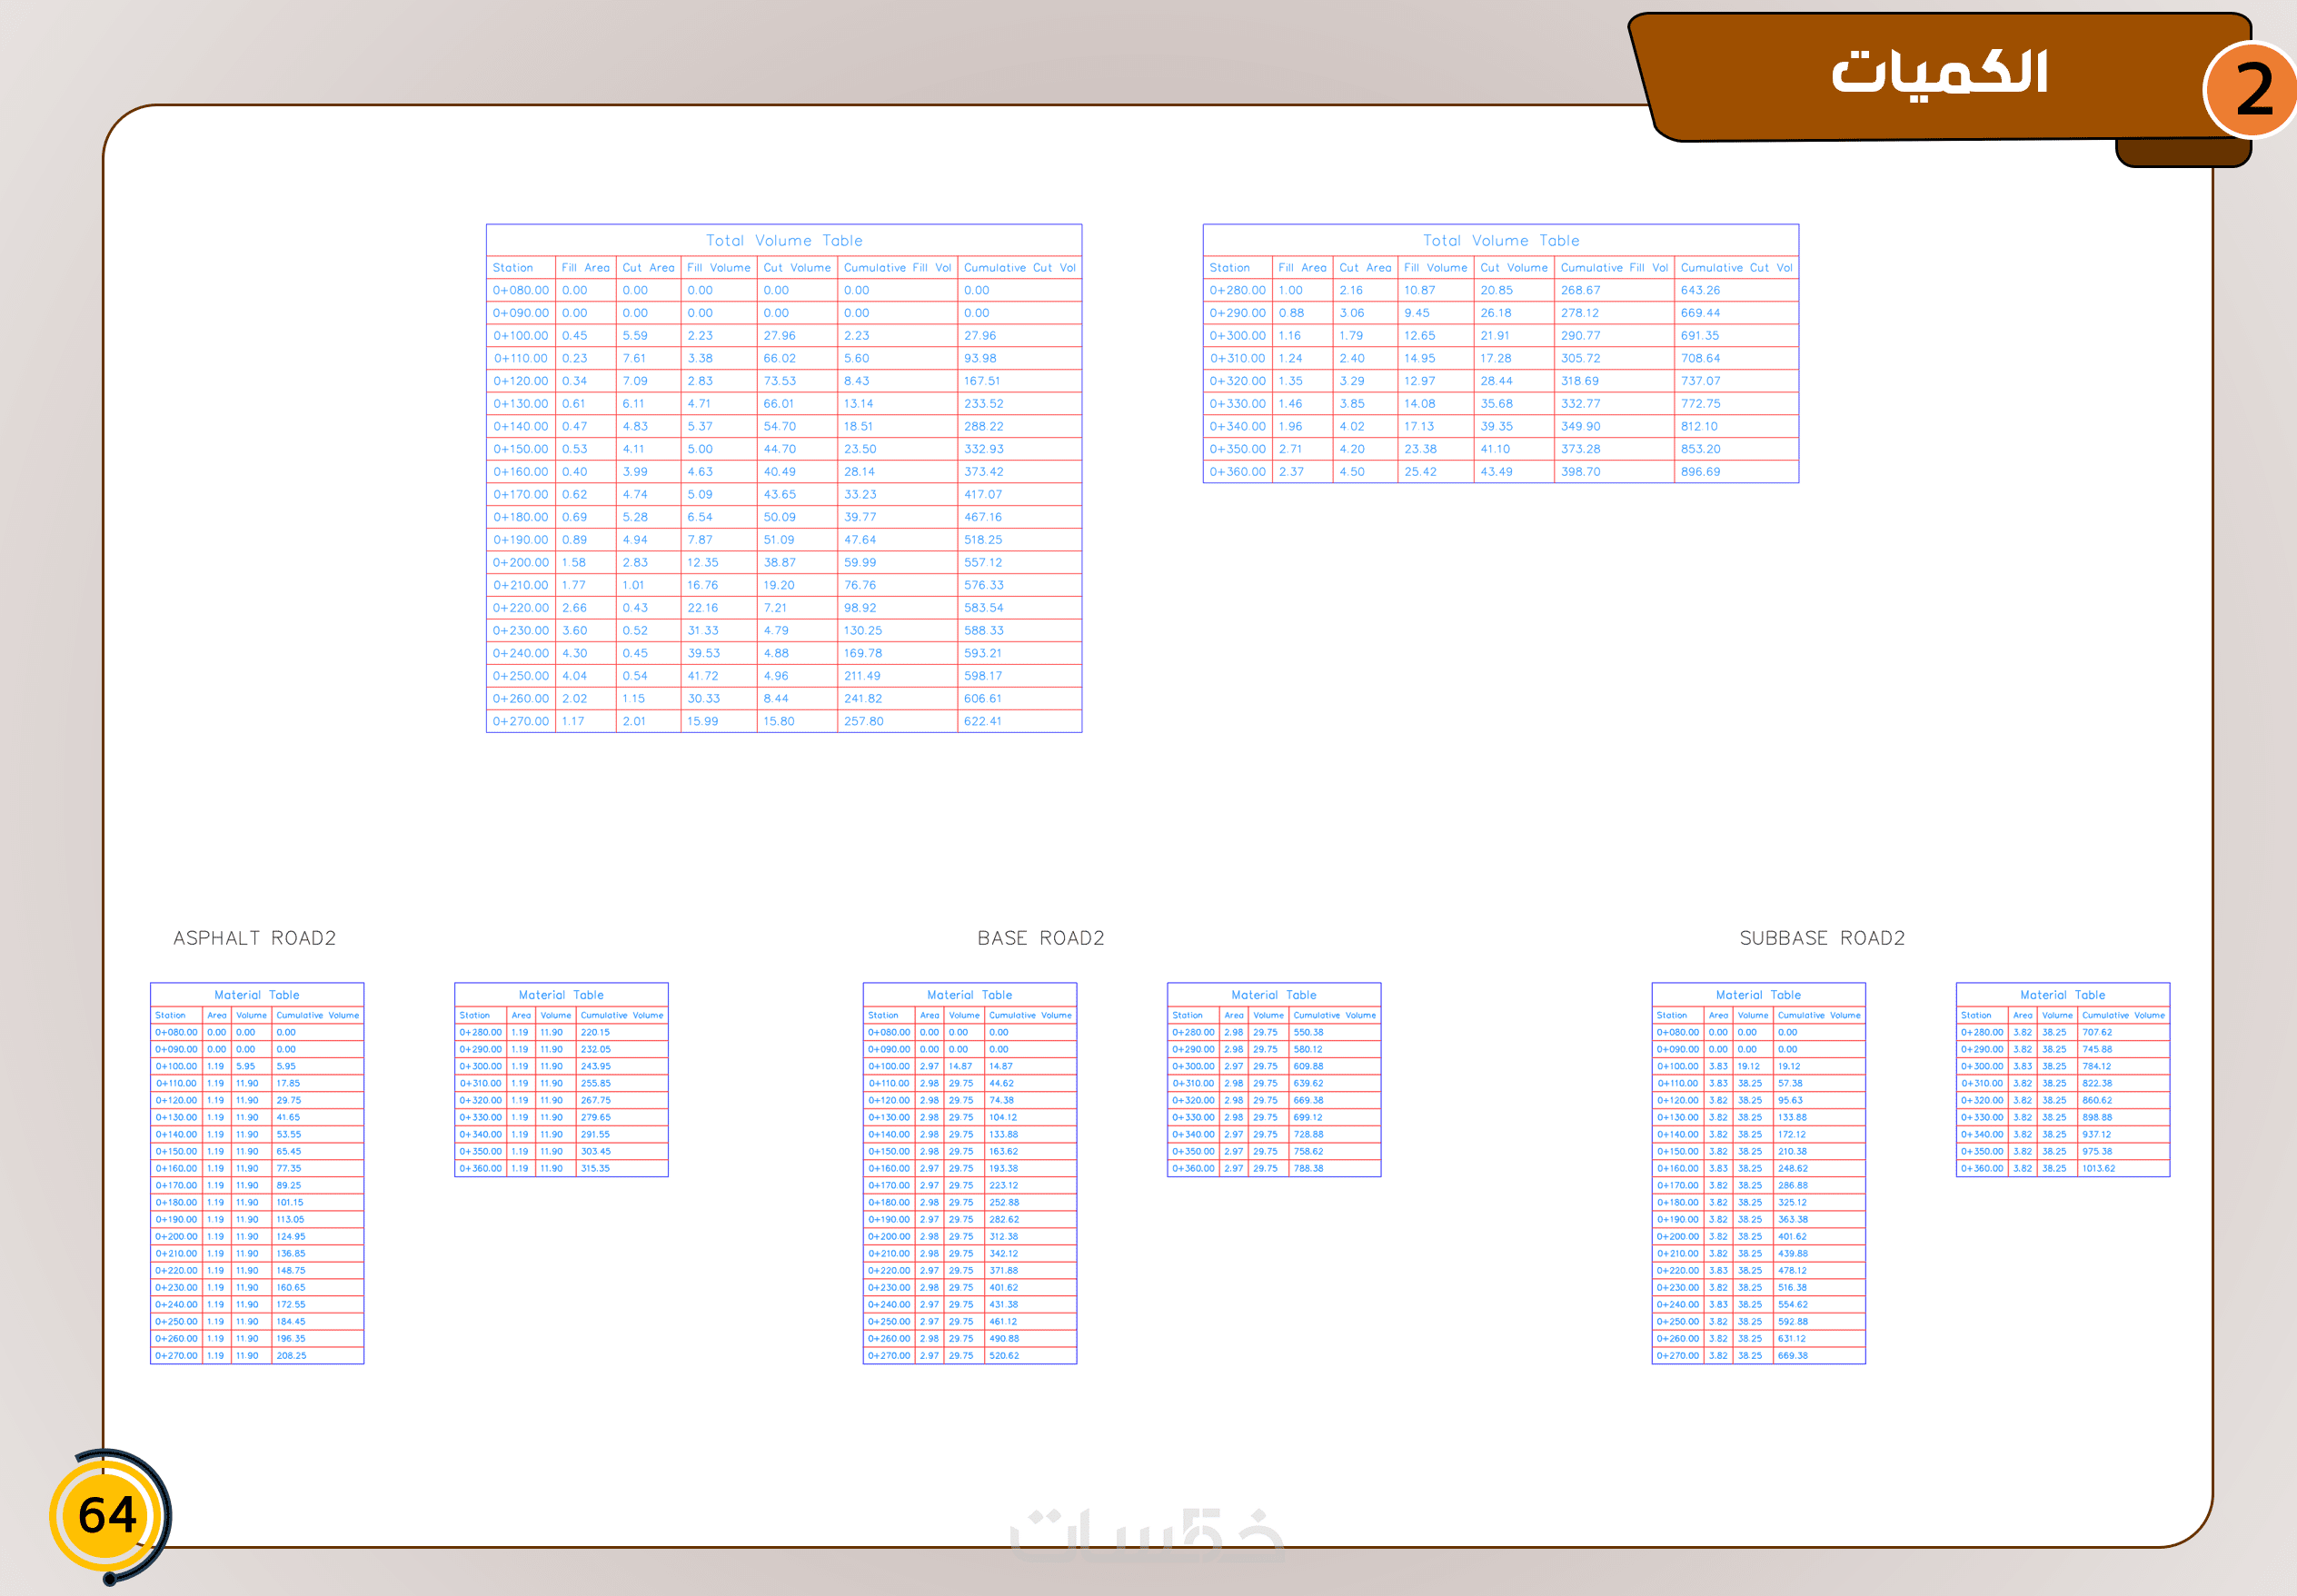
Task: Click the first asphalt Material Table title
Action: [x=256, y=995]
